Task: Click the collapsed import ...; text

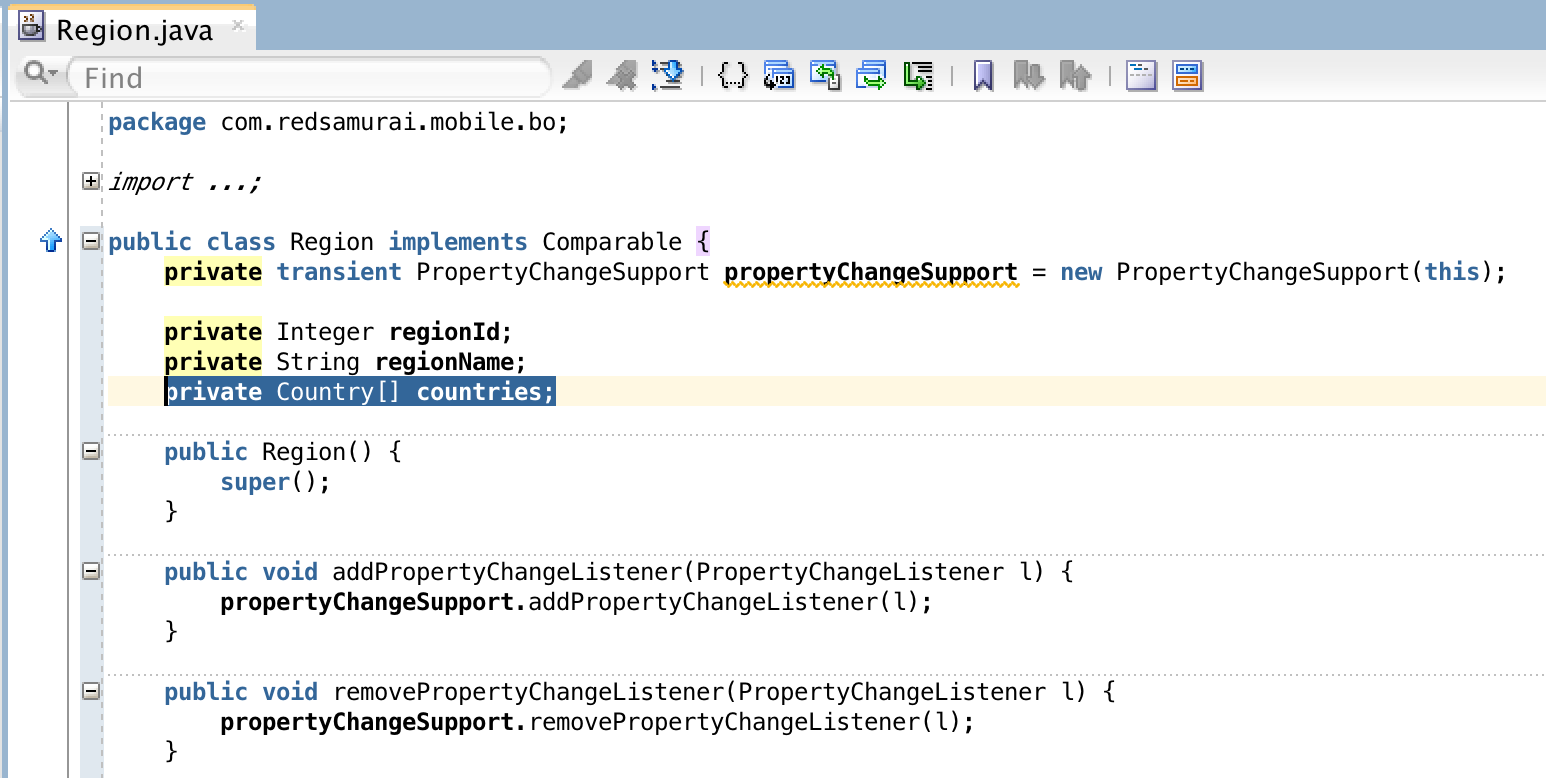Action: (x=185, y=182)
